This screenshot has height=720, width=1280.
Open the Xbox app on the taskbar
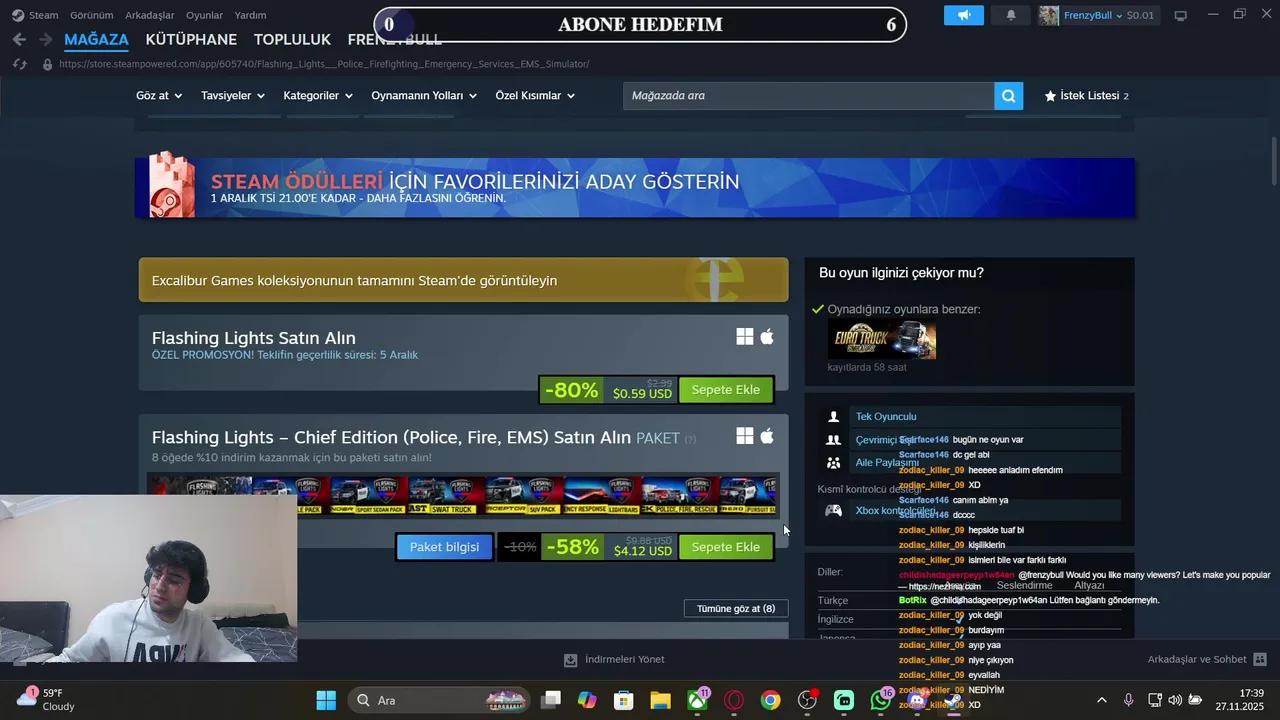[x=697, y=700]
